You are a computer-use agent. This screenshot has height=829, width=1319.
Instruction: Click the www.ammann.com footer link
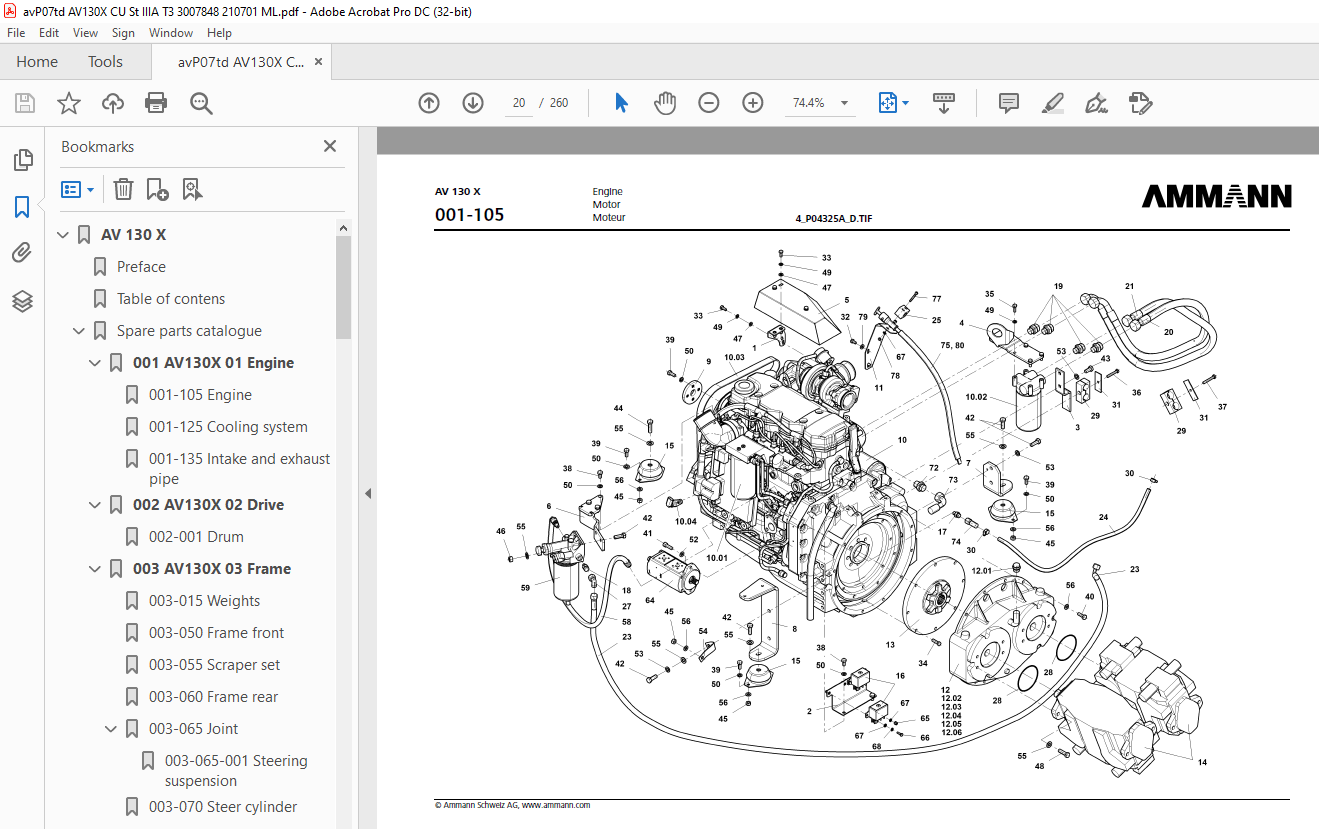click(556, 805)
